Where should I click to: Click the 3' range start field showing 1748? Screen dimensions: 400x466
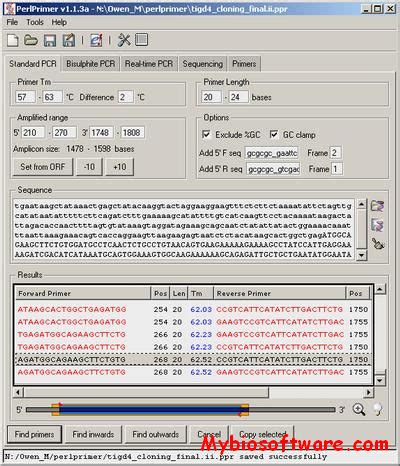[x=101, y=132]
